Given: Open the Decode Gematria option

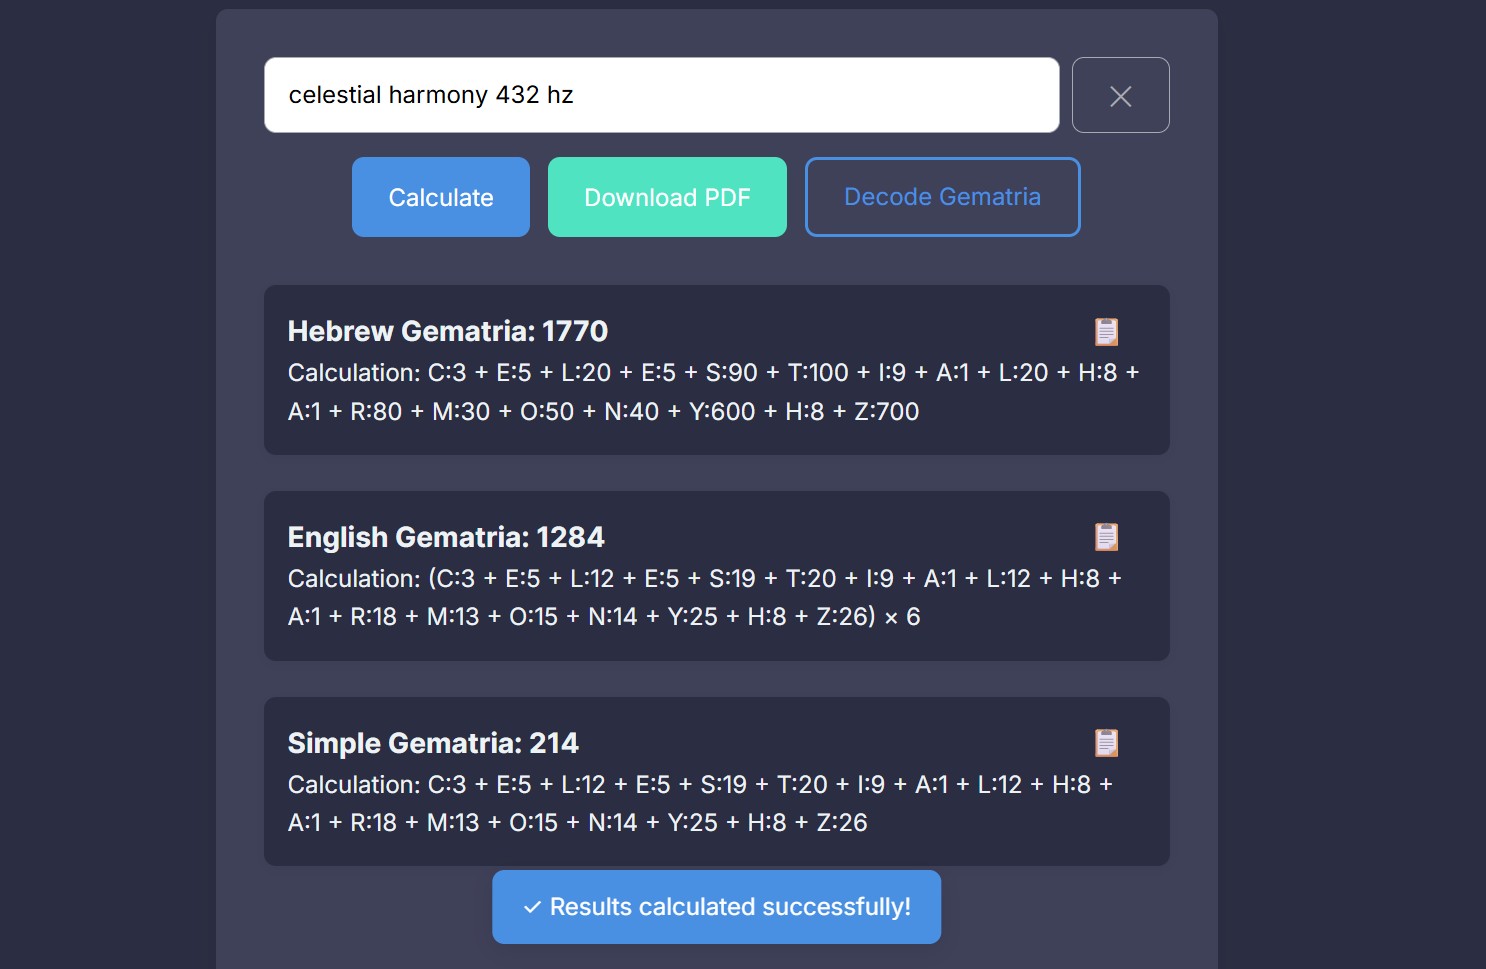Looking at the screenshot, I should [943, 197].
